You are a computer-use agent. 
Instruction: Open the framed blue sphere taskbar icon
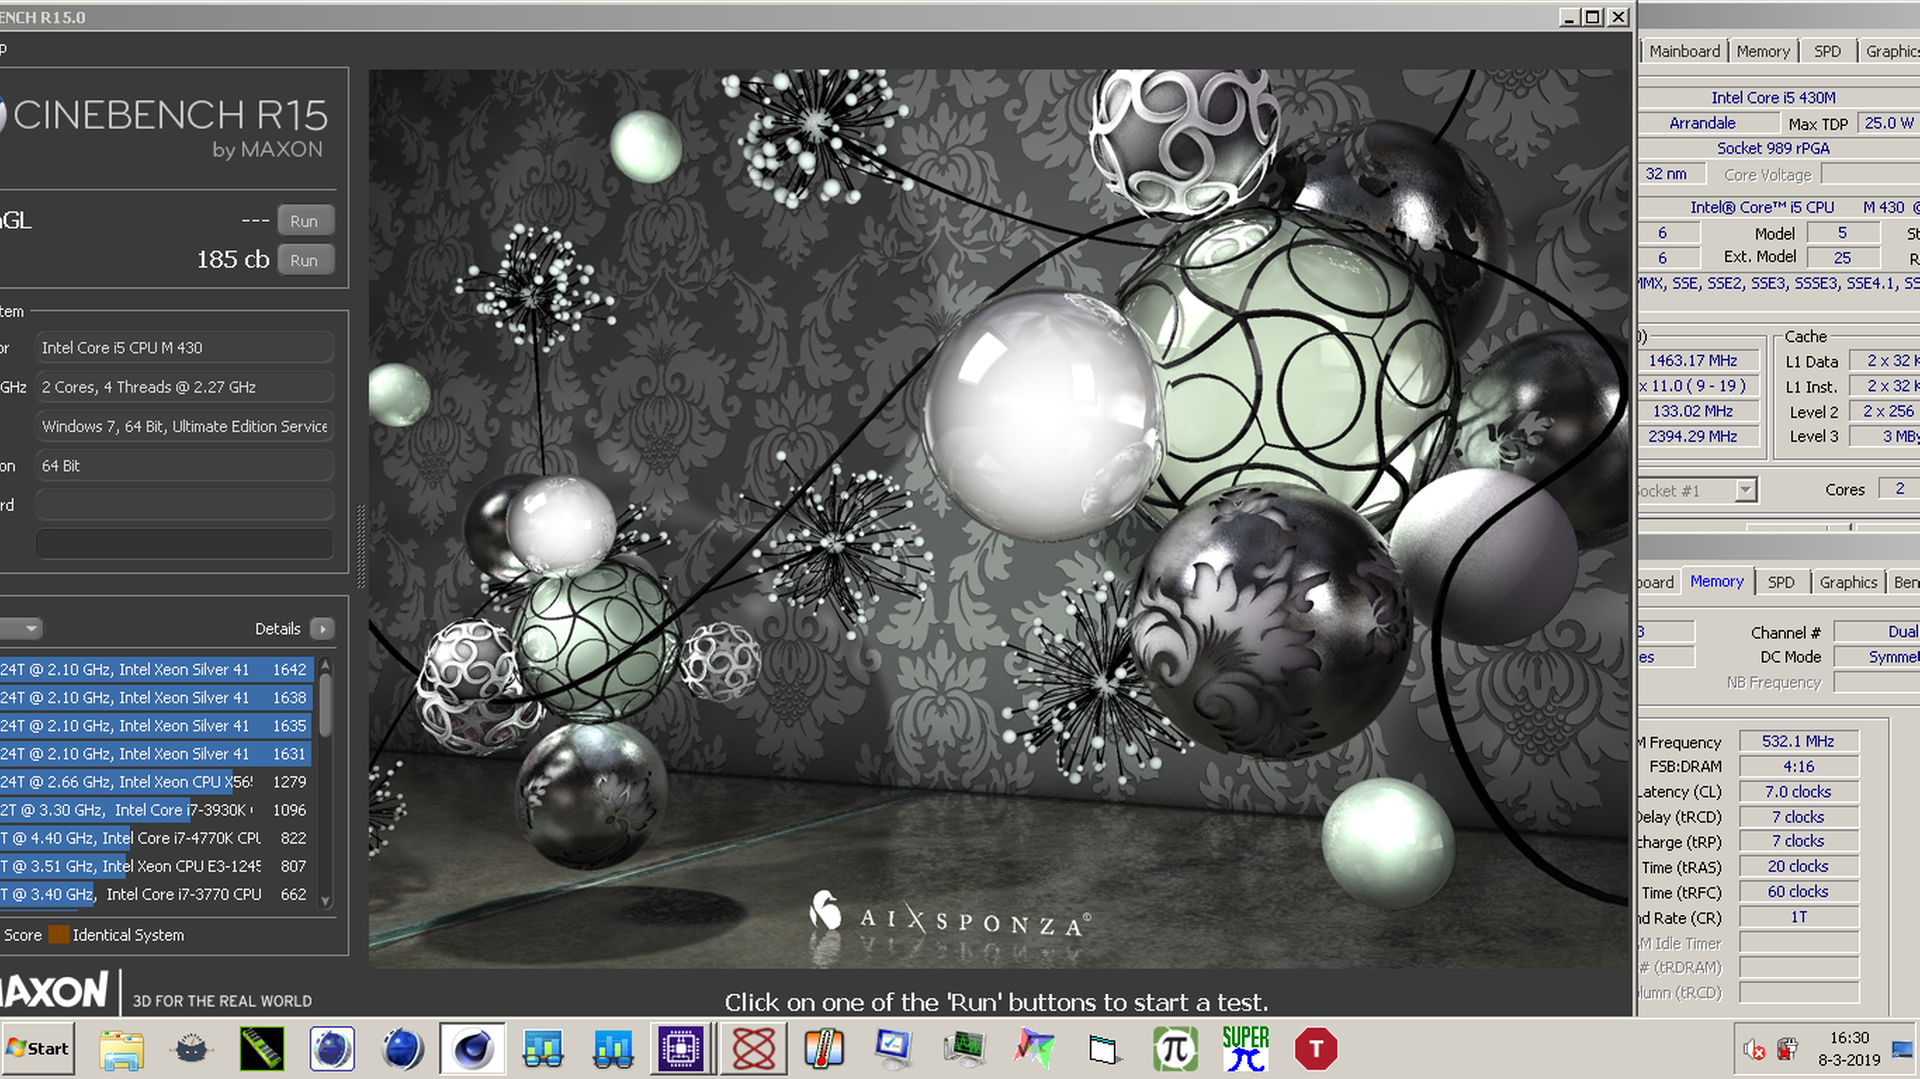tap(332, 1050)
